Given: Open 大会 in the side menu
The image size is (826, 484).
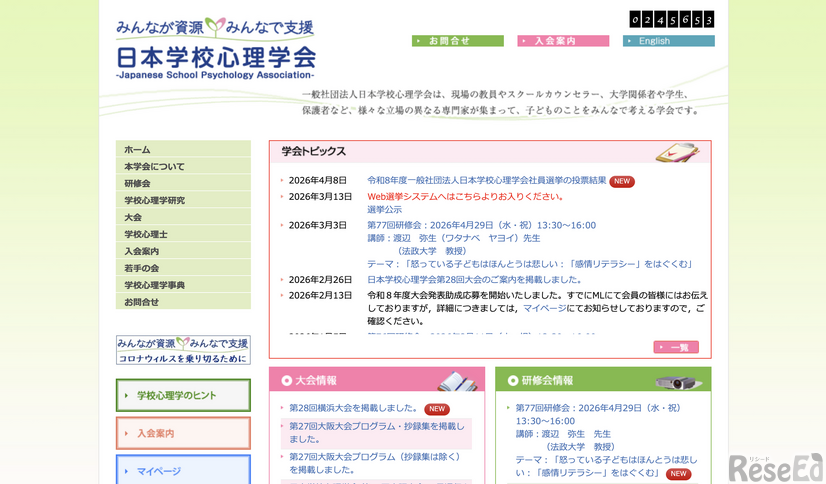Looking at the screenshot, I should [x=183, y=216].
